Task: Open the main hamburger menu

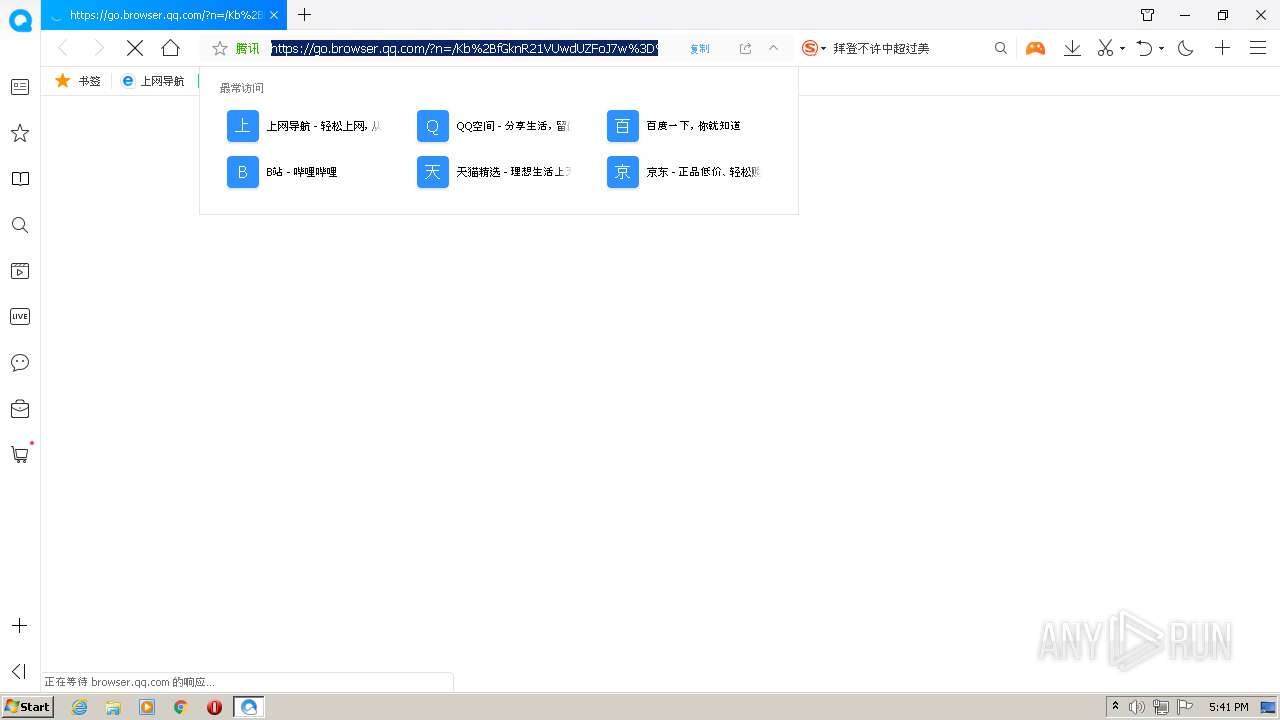Action: [x=1258, y=48]
